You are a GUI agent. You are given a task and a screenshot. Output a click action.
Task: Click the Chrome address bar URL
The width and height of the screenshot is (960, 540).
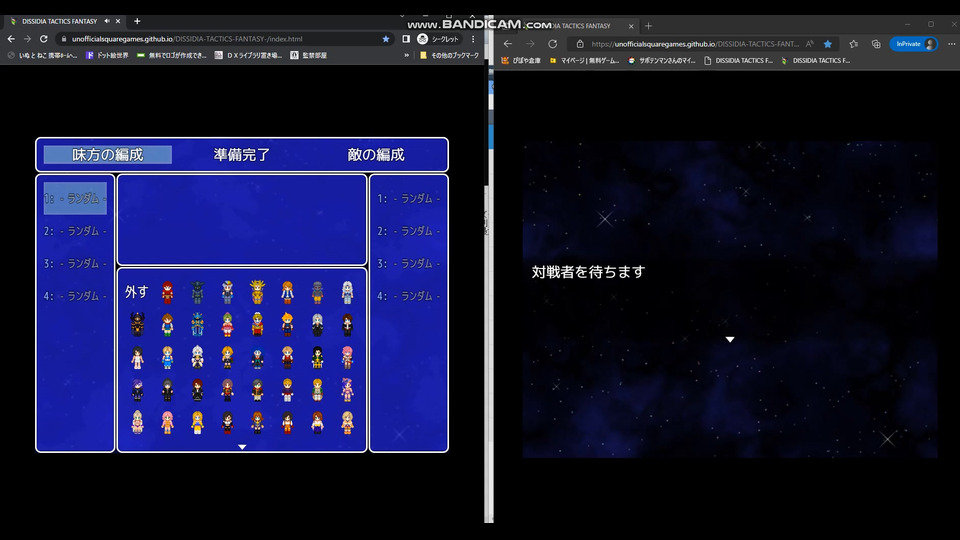pos(187,39)
